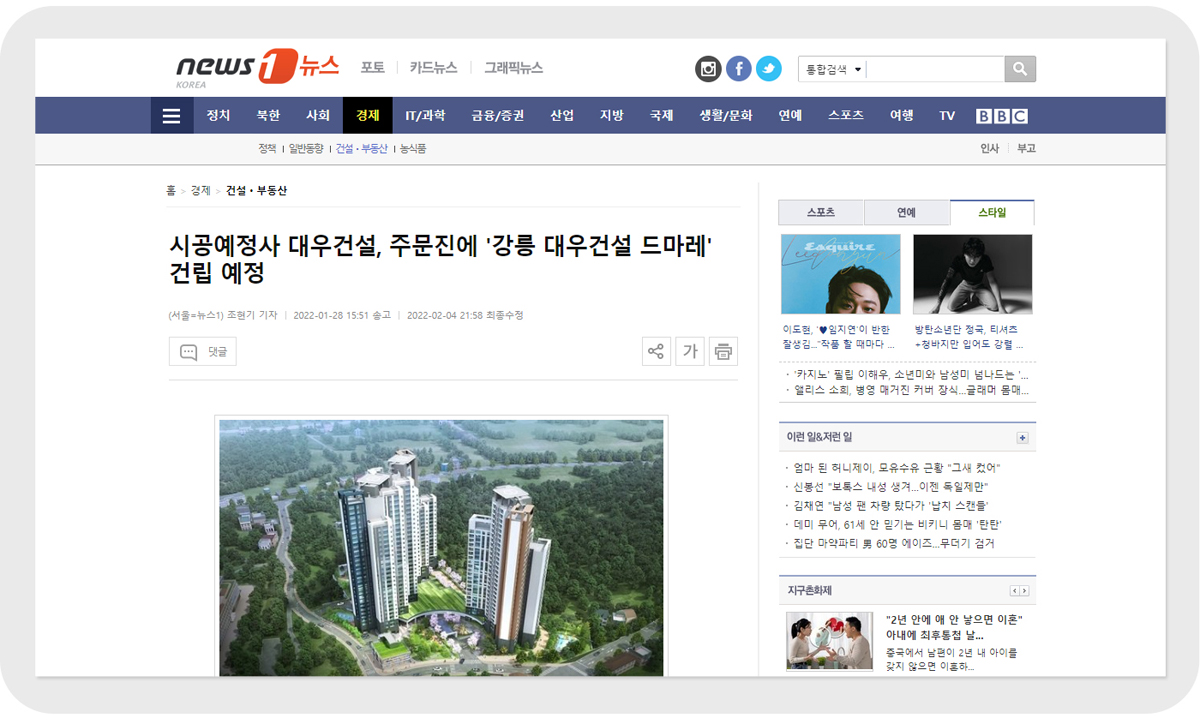Select the 경제 menu
The width and height of the screenshot is (1200, 724).
[x=368, y=116]
